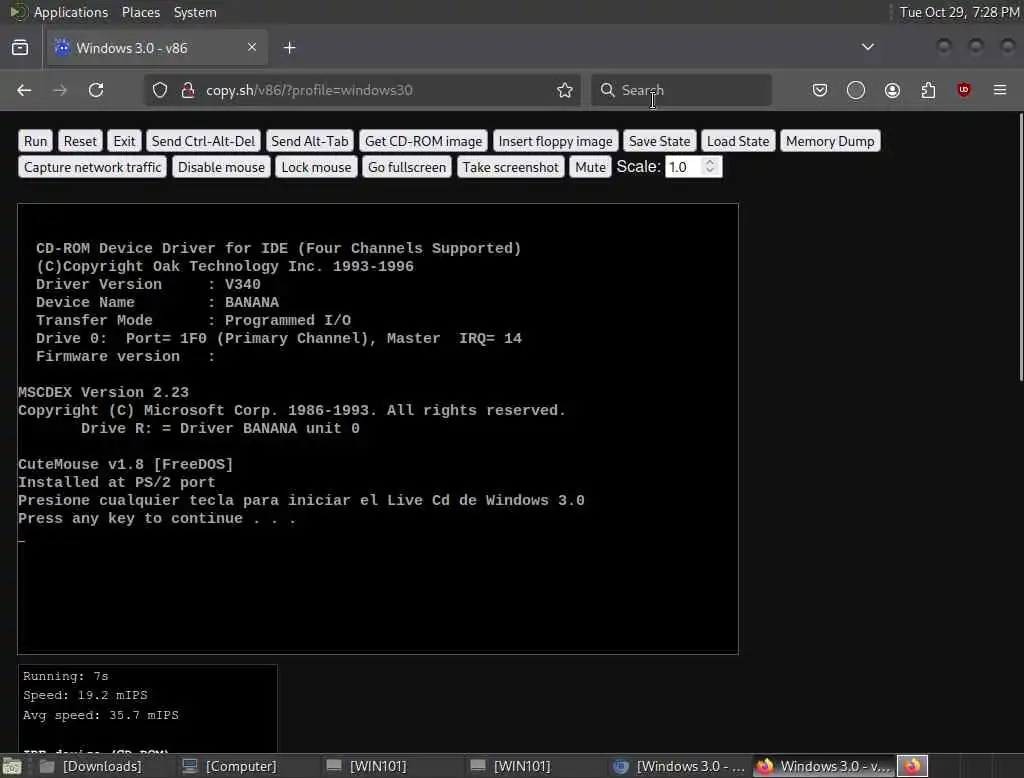This screenshot has height=778, width=1024.
Task: Click the circular container icon in toolbar
Action: (x=856, y=90)
